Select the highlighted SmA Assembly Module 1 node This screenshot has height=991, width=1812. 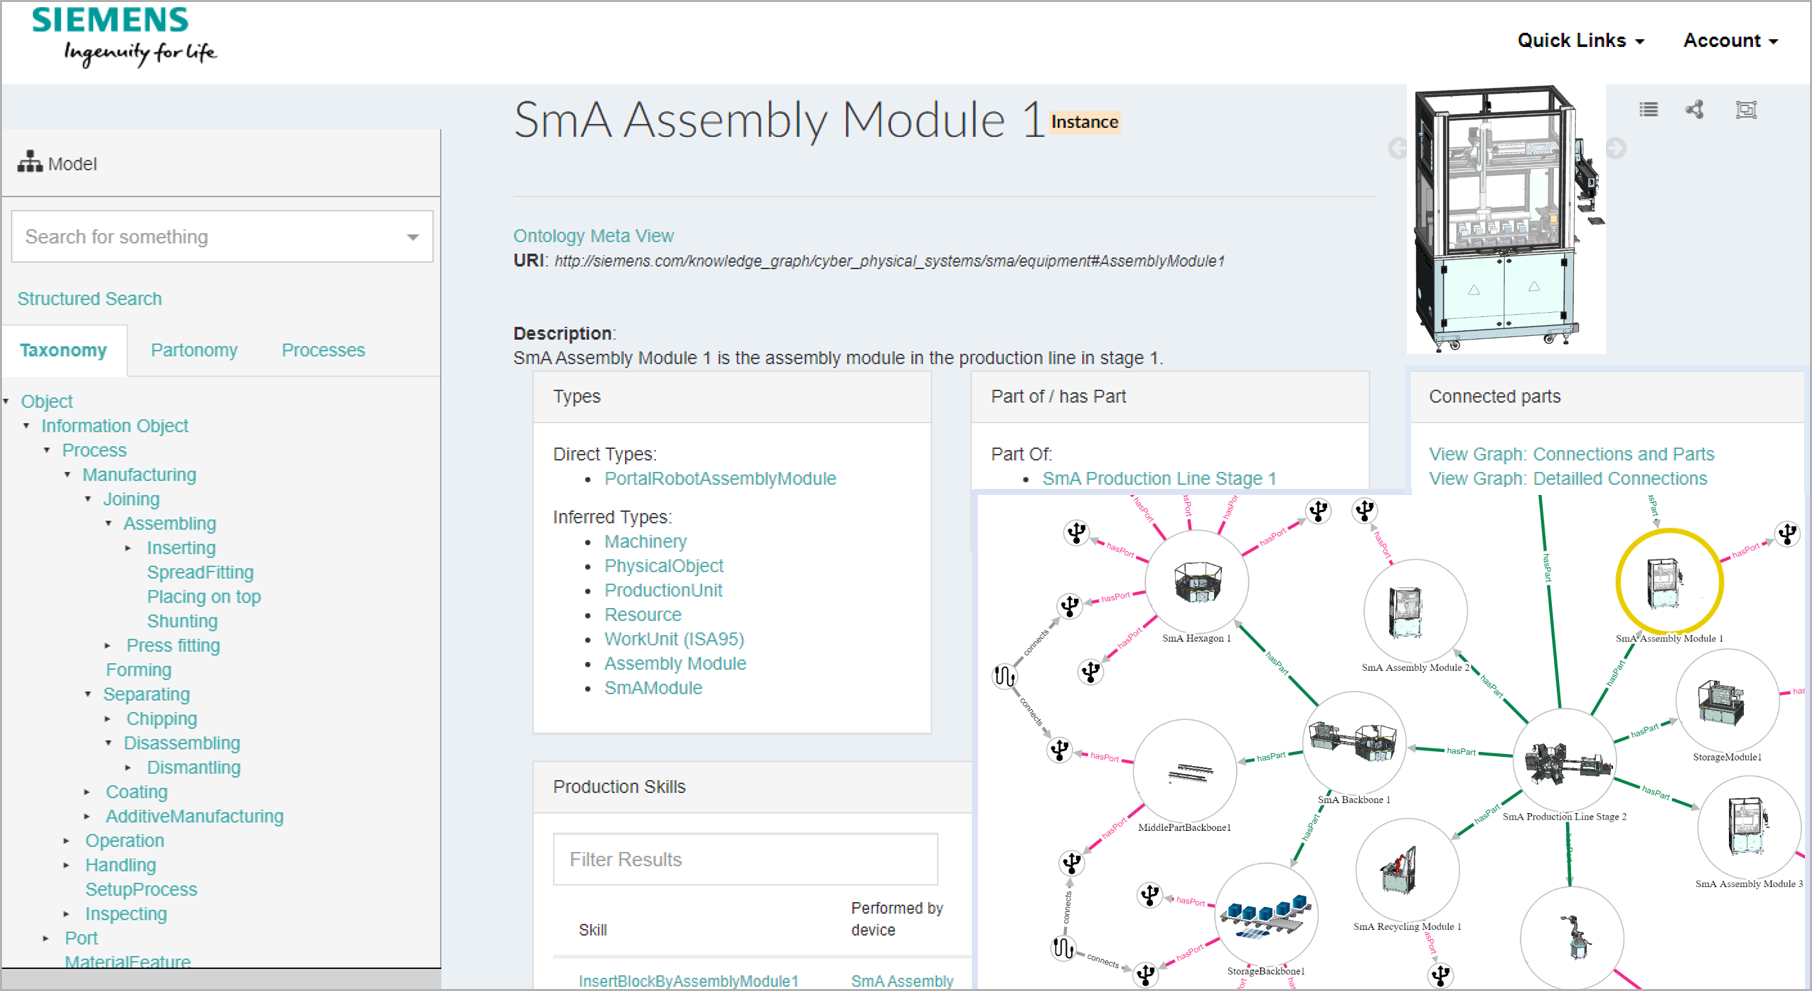[1669, 582]
